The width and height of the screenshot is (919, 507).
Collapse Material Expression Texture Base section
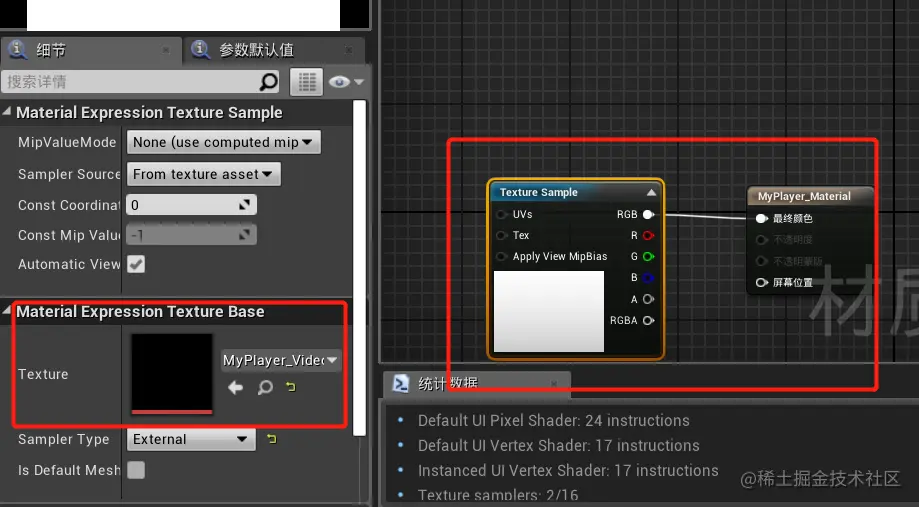[x=7, y=311]
